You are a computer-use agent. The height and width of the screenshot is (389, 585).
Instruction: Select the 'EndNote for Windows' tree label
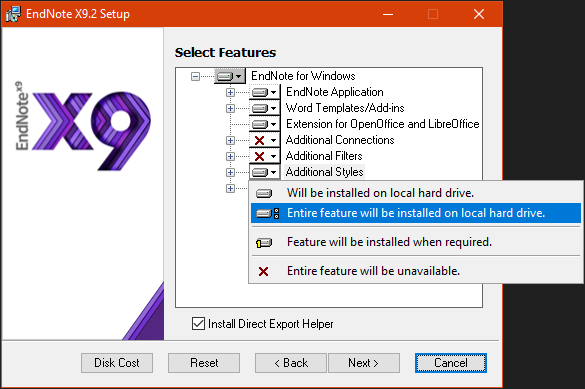coord(303,76)
